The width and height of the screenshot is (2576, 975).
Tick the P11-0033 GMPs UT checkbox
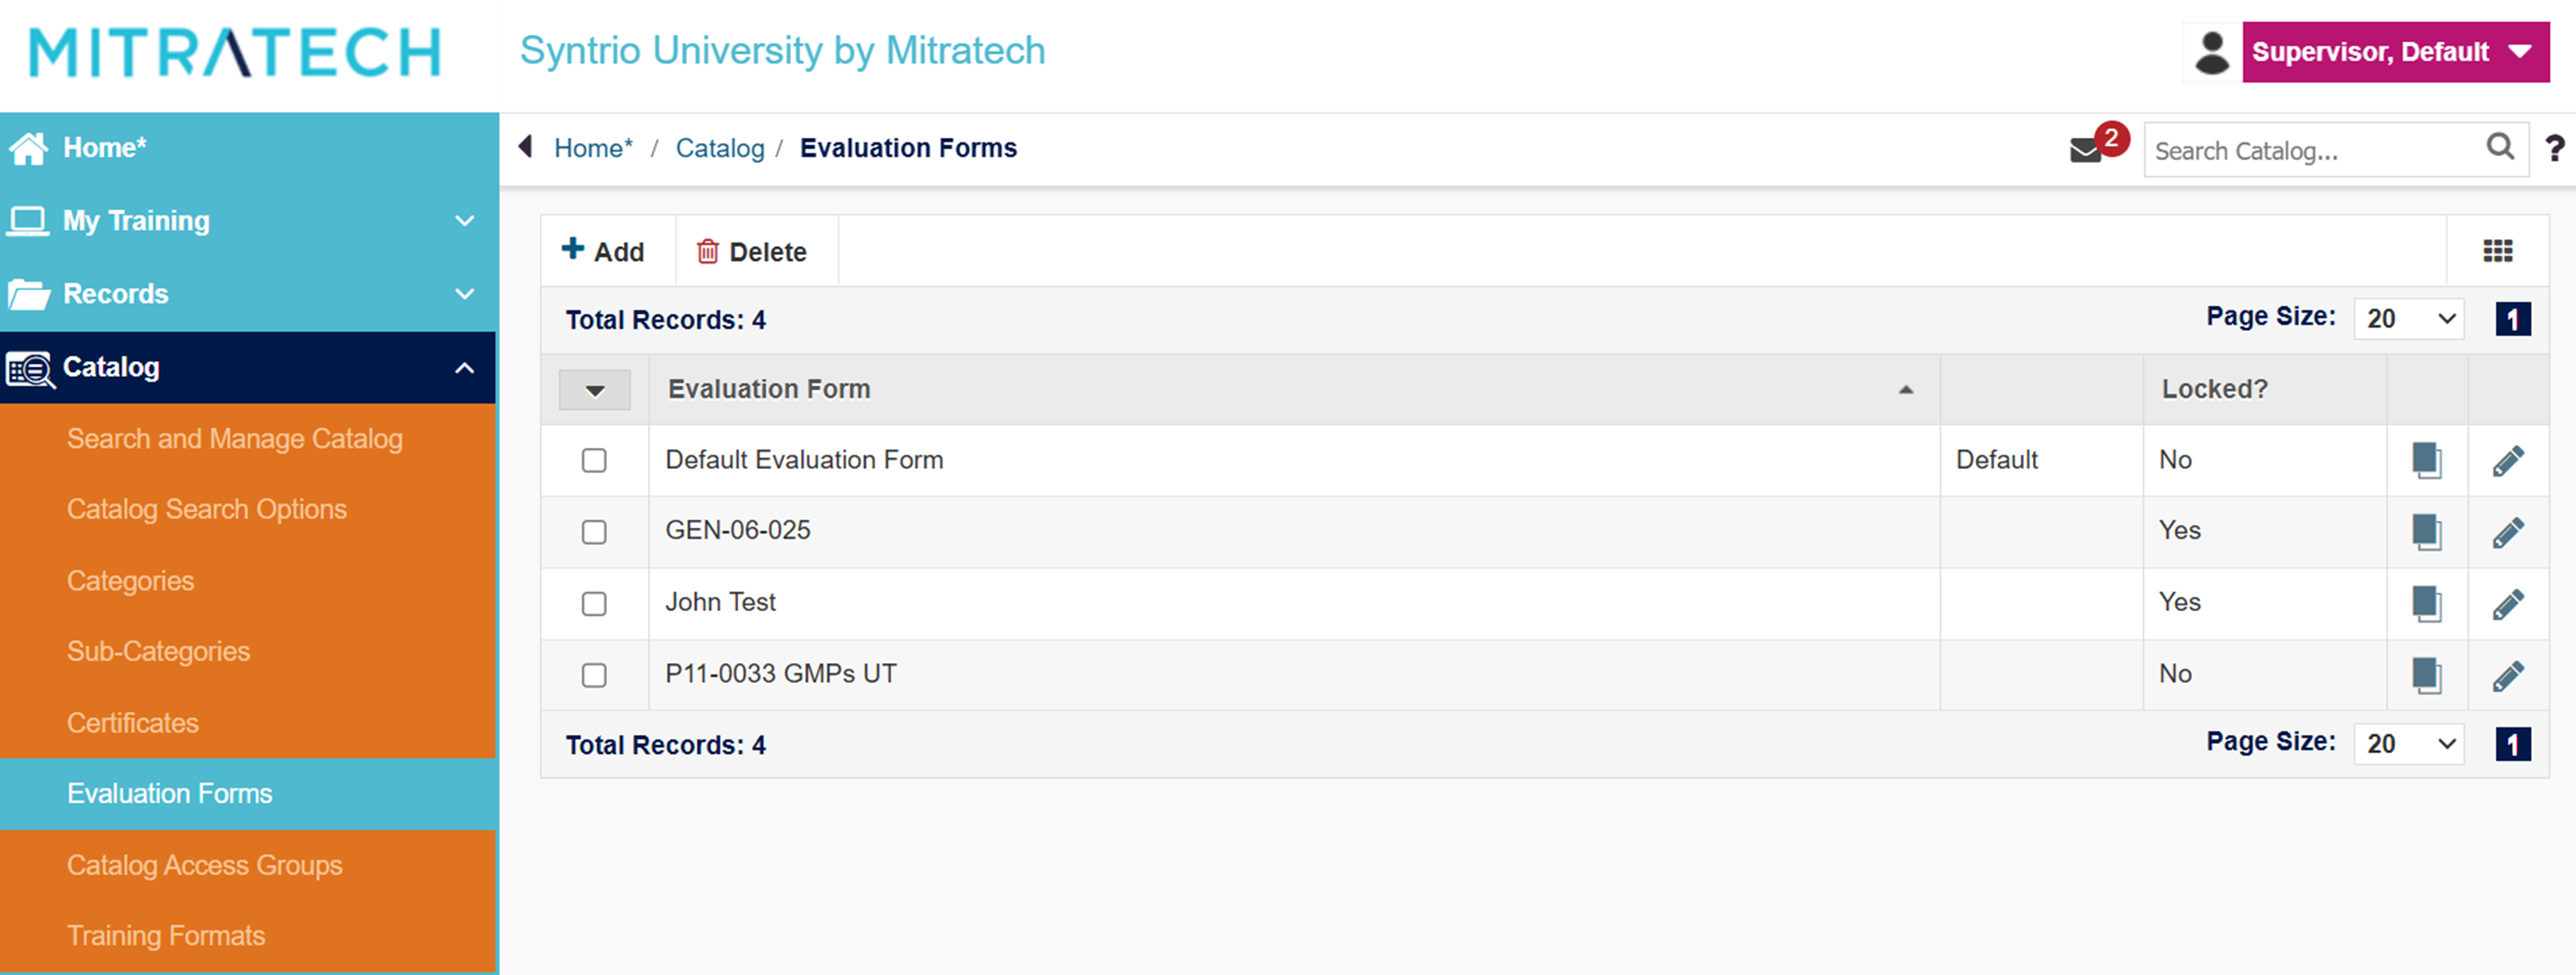(x=594, y=675)
